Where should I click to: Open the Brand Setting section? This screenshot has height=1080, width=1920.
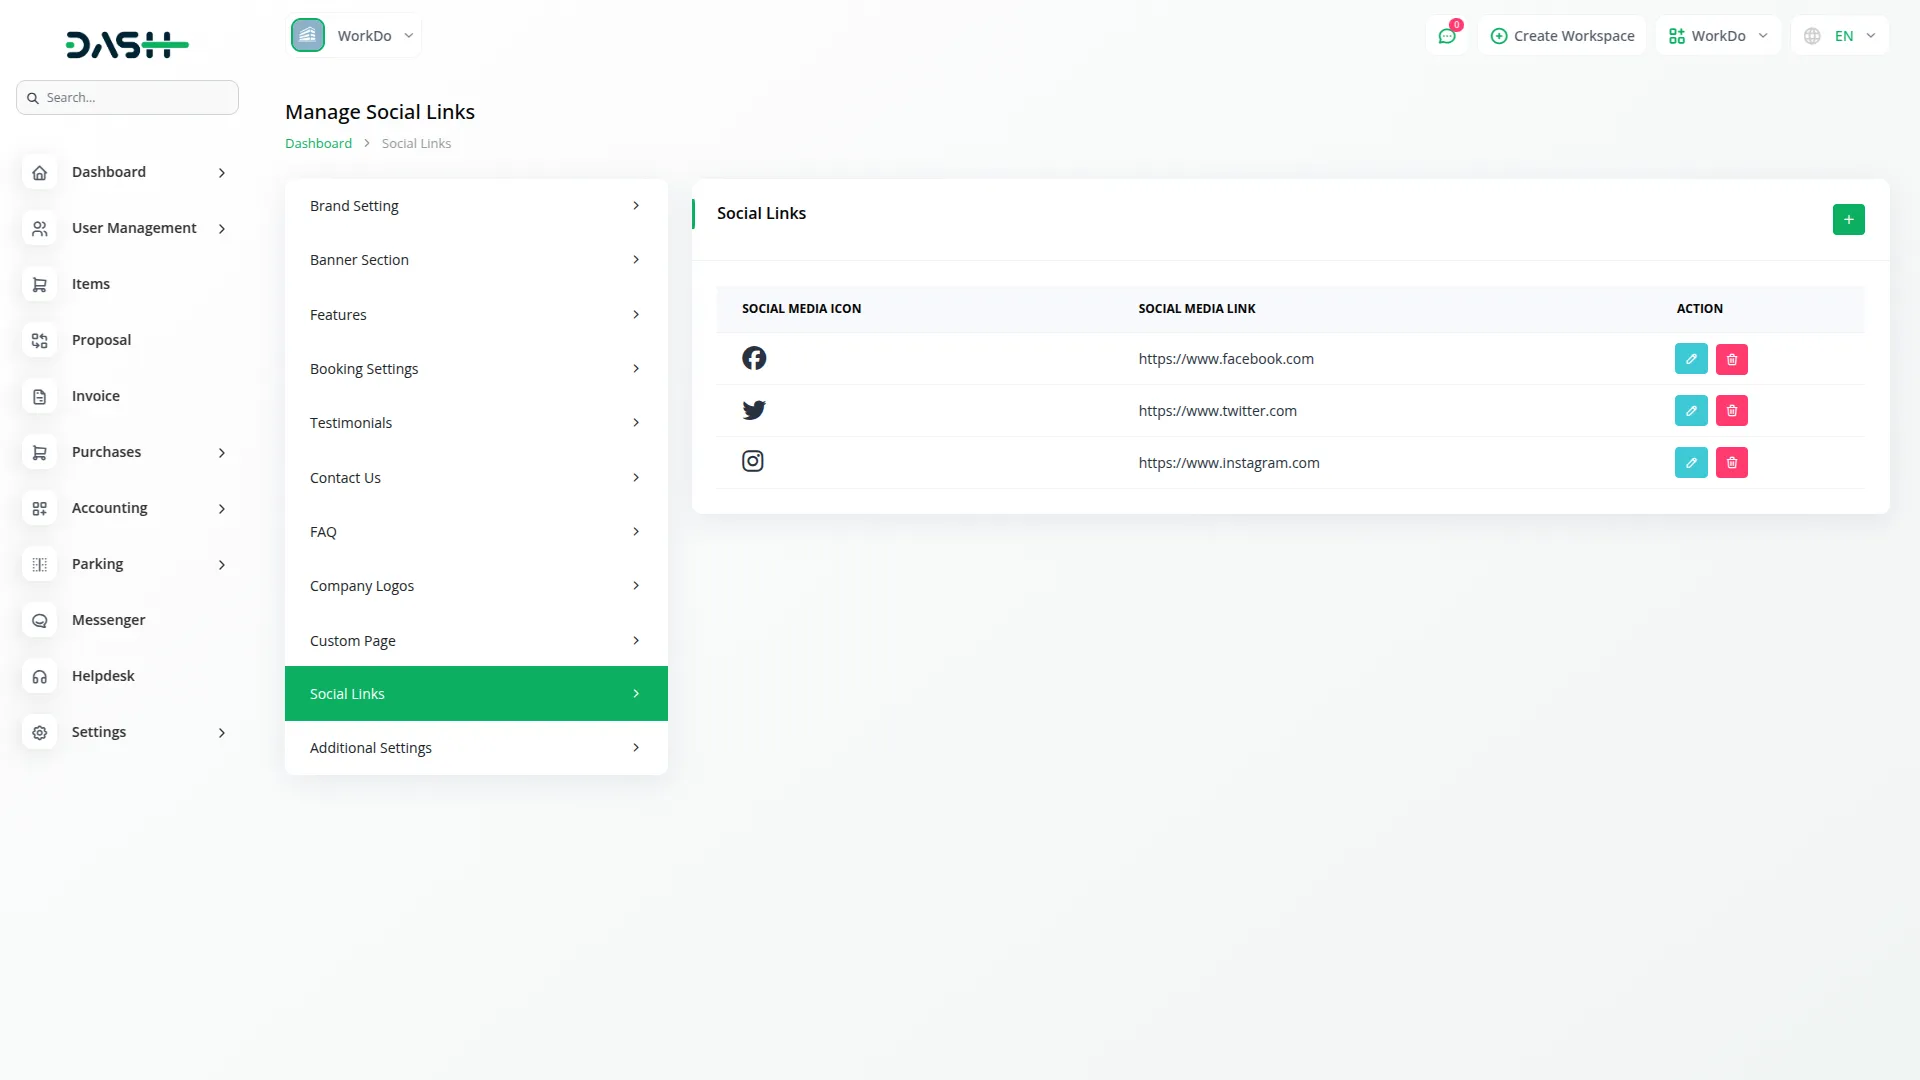[475, 206]
